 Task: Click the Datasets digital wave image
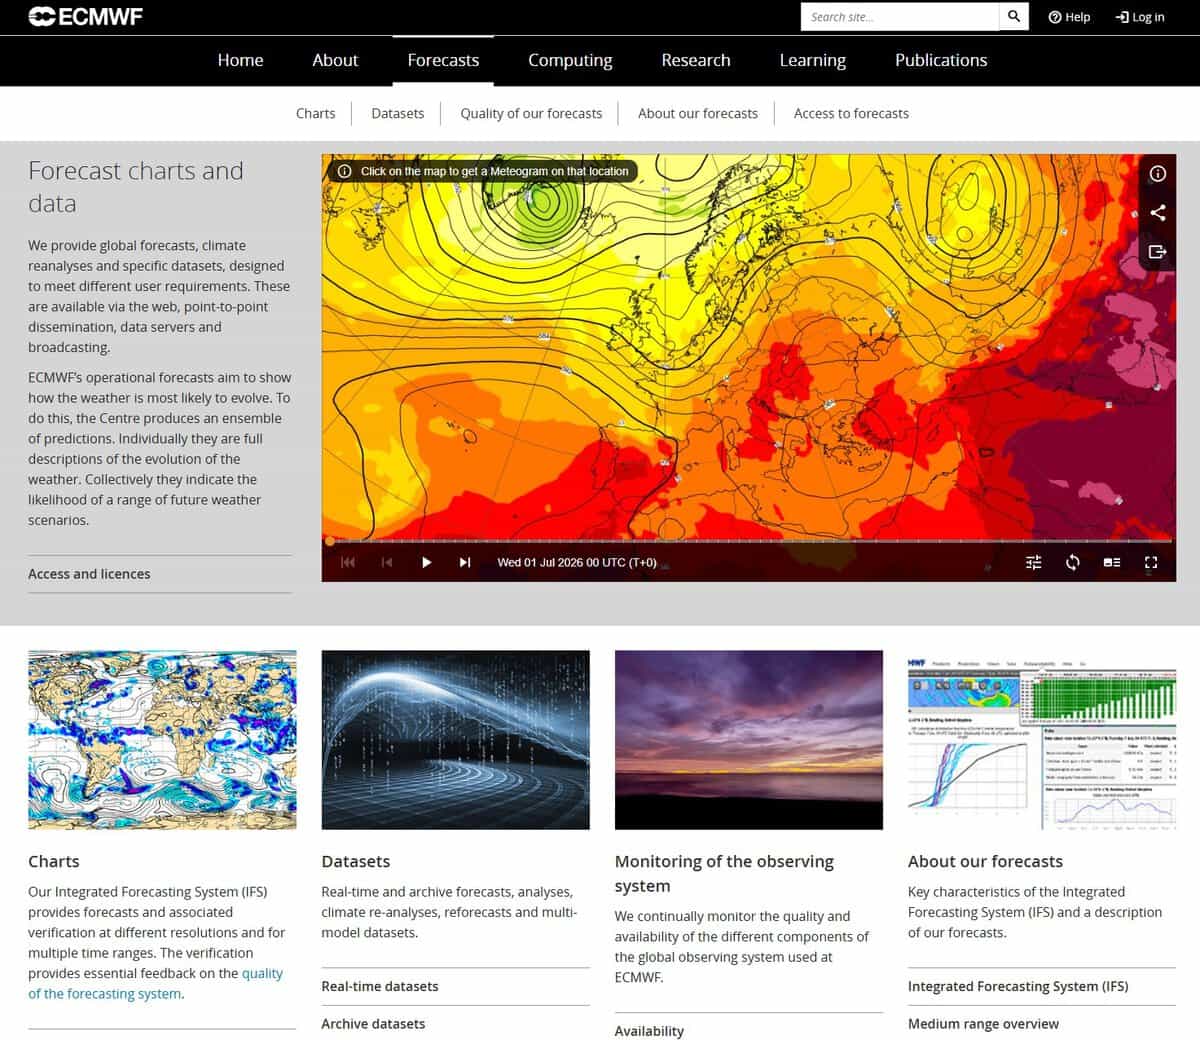[x=455, y=739]
